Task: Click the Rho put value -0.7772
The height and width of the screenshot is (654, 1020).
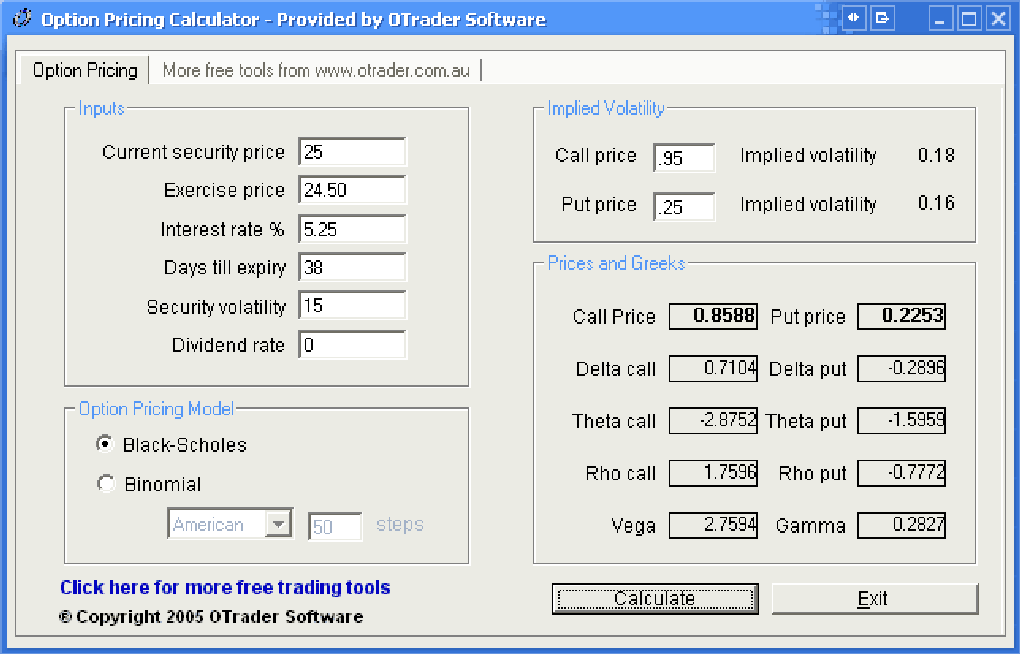Action: [x=901, y=472]
